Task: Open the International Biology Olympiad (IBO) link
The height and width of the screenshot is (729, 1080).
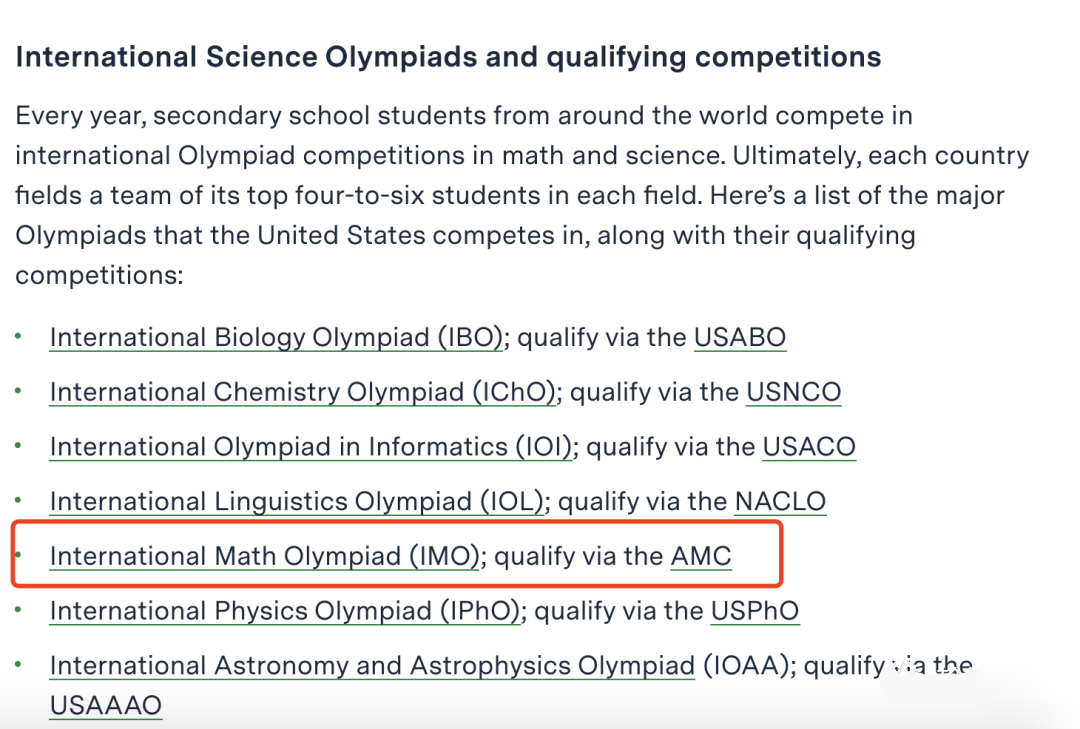Action: tap(277, 338)
